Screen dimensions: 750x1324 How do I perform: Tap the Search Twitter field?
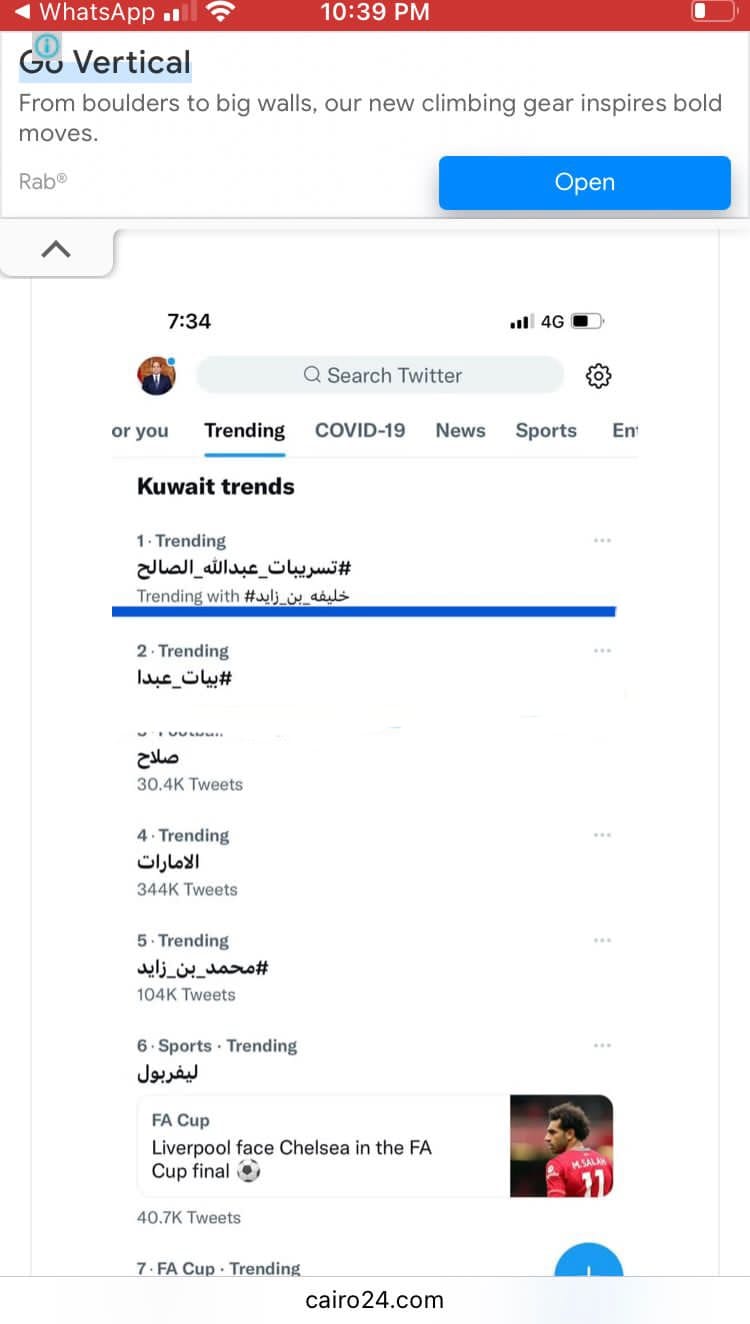coord(381,376)
